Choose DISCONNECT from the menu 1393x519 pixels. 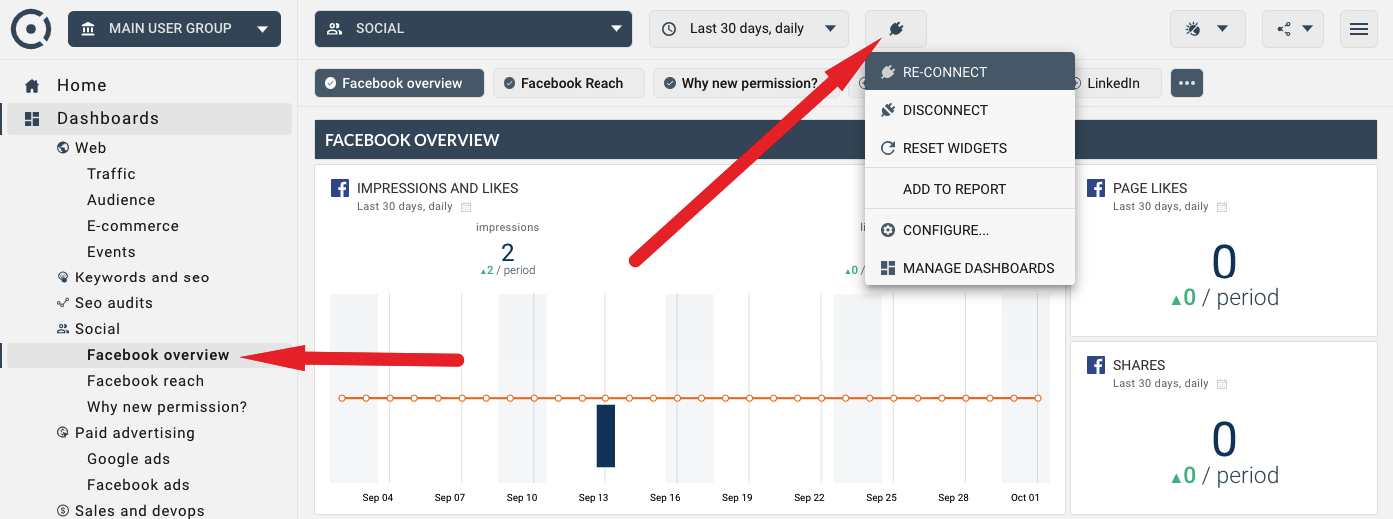[x=970, y=110]
